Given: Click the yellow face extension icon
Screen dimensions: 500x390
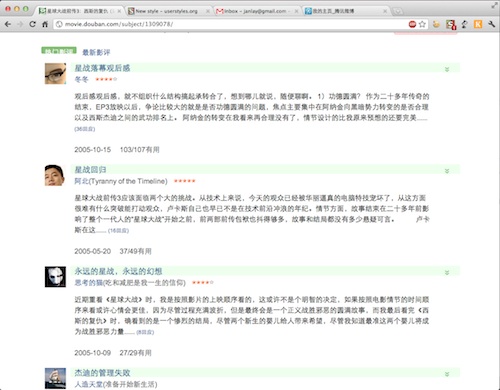Looking at the screenshot, I should point(436,24).
